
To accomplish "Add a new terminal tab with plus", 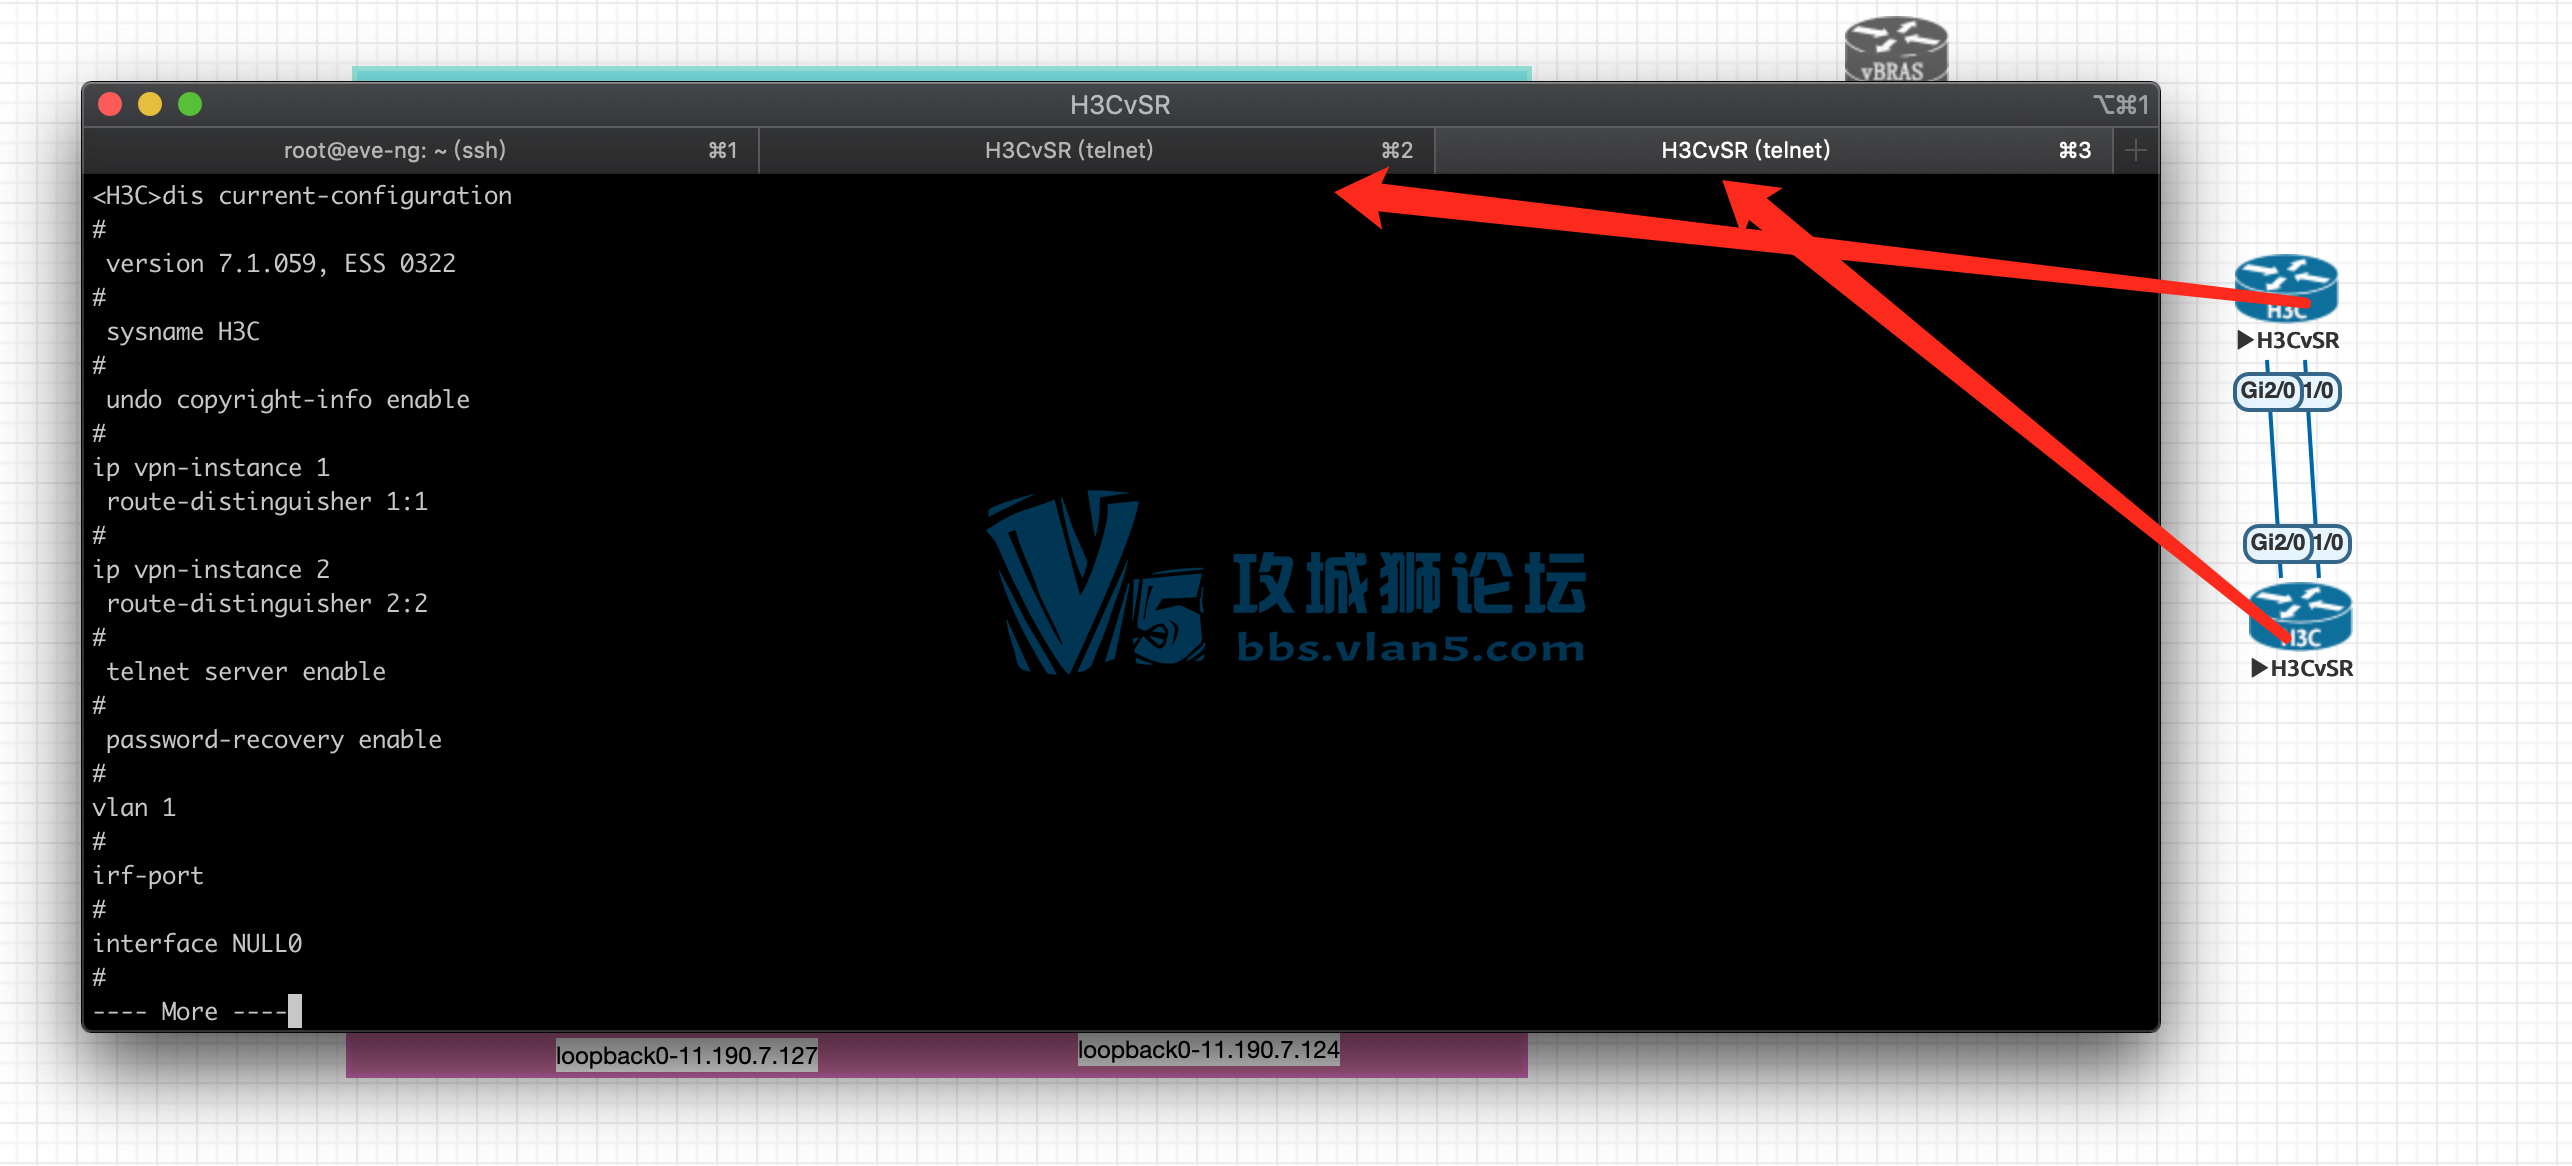I will (2135, 151).
